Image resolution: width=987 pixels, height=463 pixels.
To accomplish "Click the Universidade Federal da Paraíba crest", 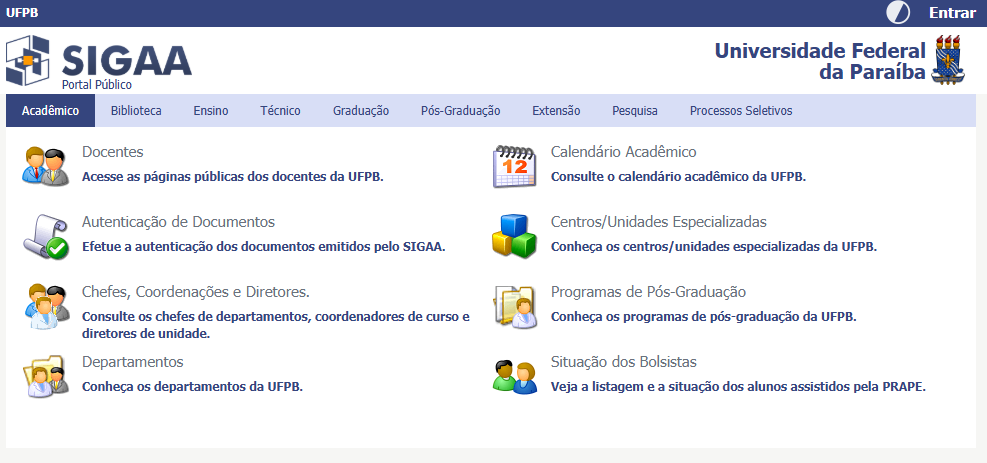I will click(x=948, y=60).
